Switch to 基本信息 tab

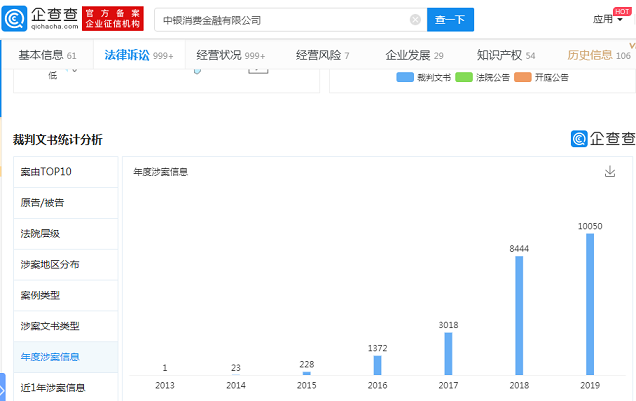click(x=47, y=55)
